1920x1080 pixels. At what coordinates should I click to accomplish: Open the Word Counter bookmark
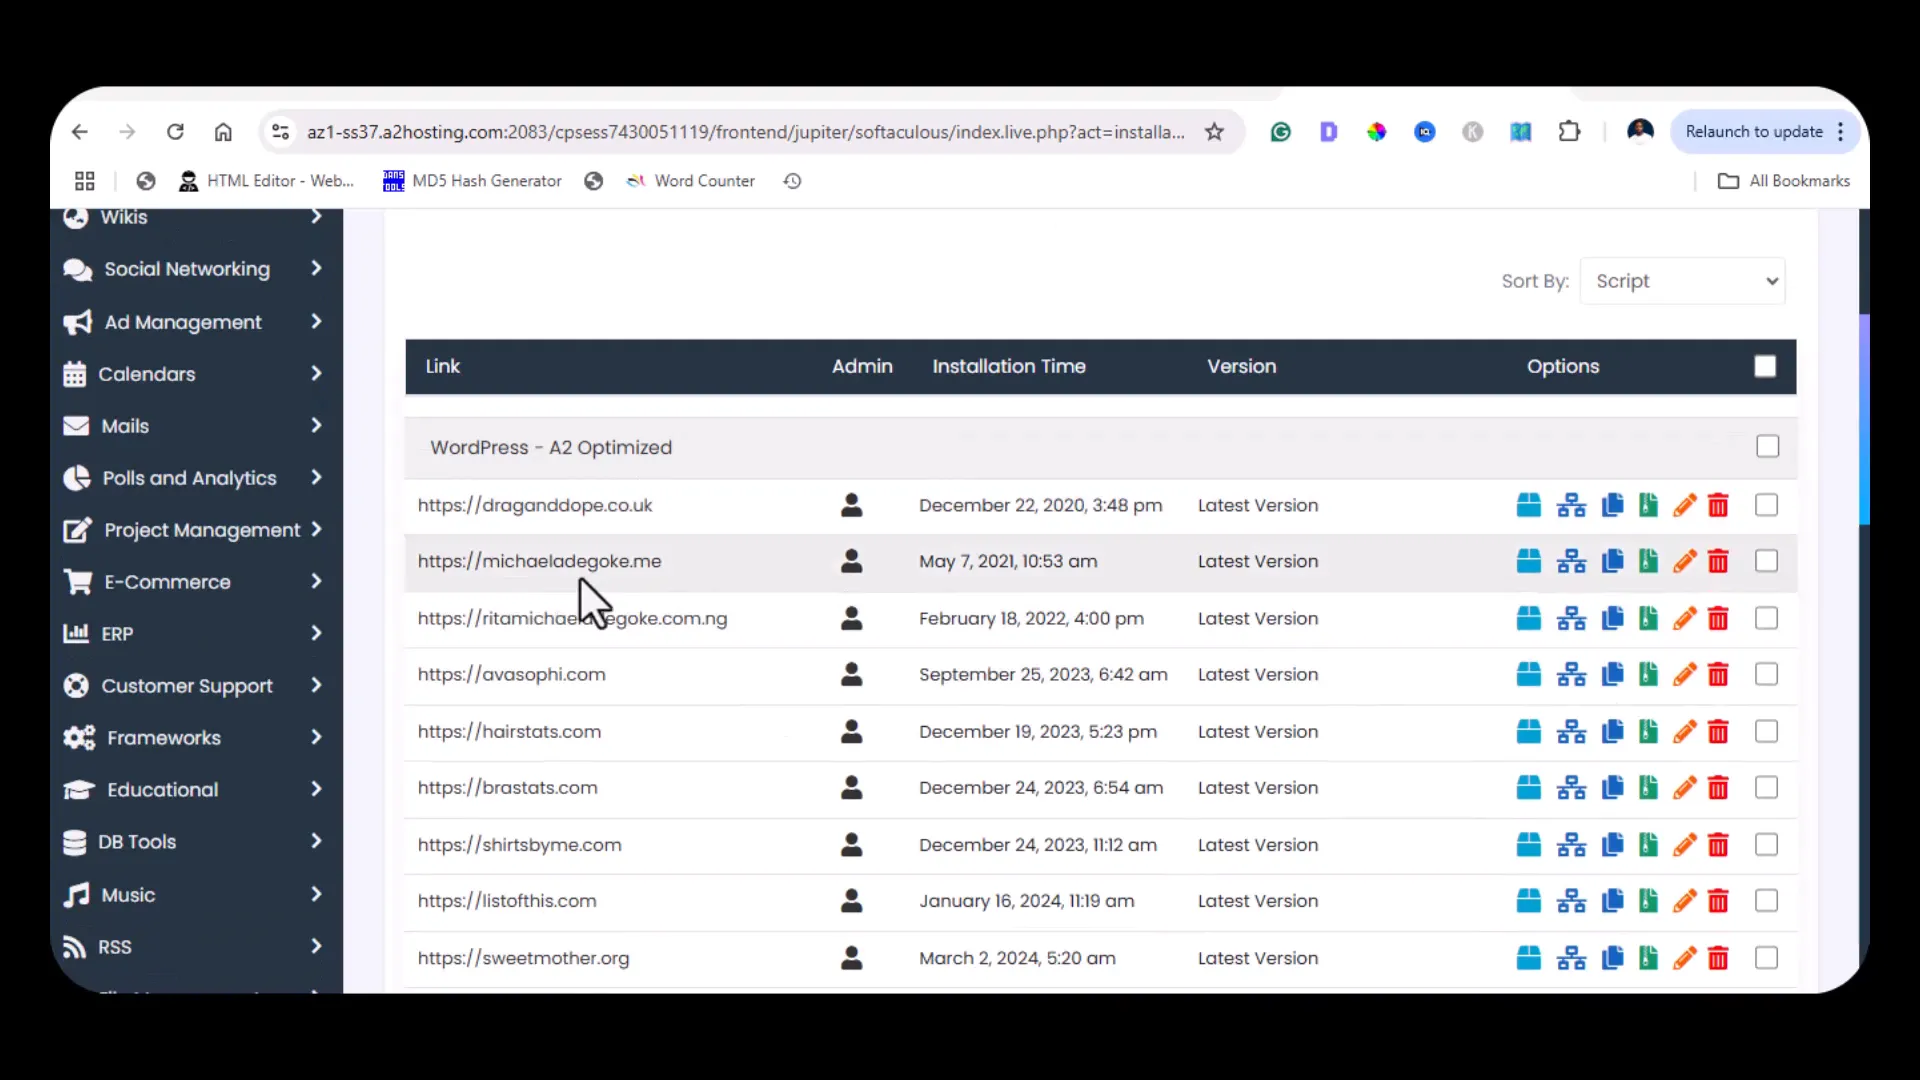pyautogui.click(x=690, y=181)
